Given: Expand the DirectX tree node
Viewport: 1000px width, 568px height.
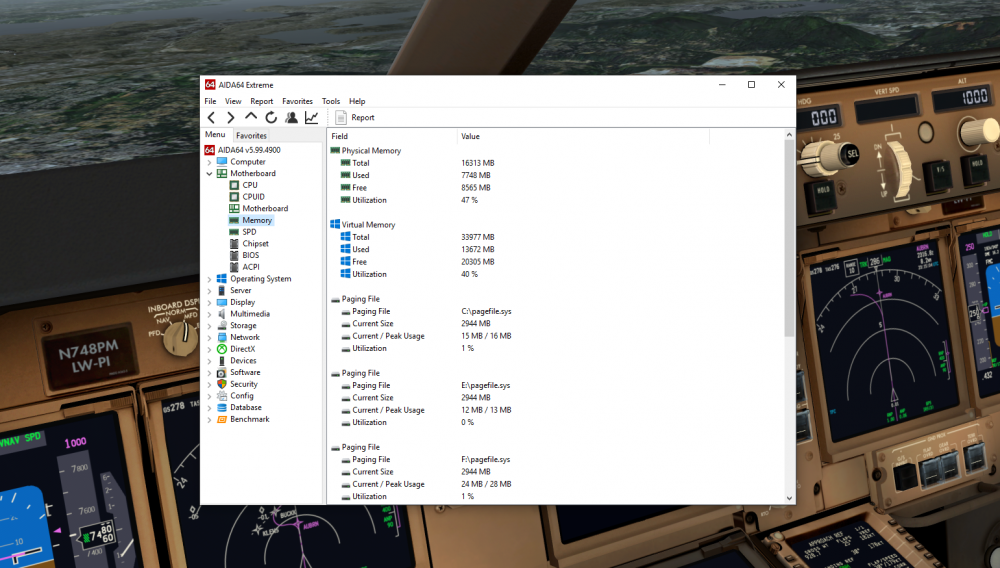Looking at the screenshot, I should point(209,349).
